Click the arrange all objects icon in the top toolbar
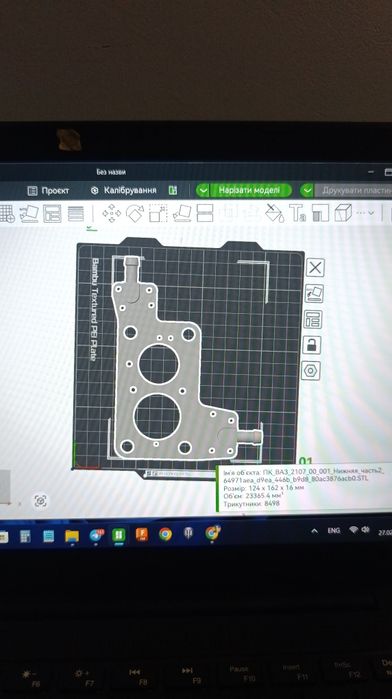 click(x=52, y=214)
